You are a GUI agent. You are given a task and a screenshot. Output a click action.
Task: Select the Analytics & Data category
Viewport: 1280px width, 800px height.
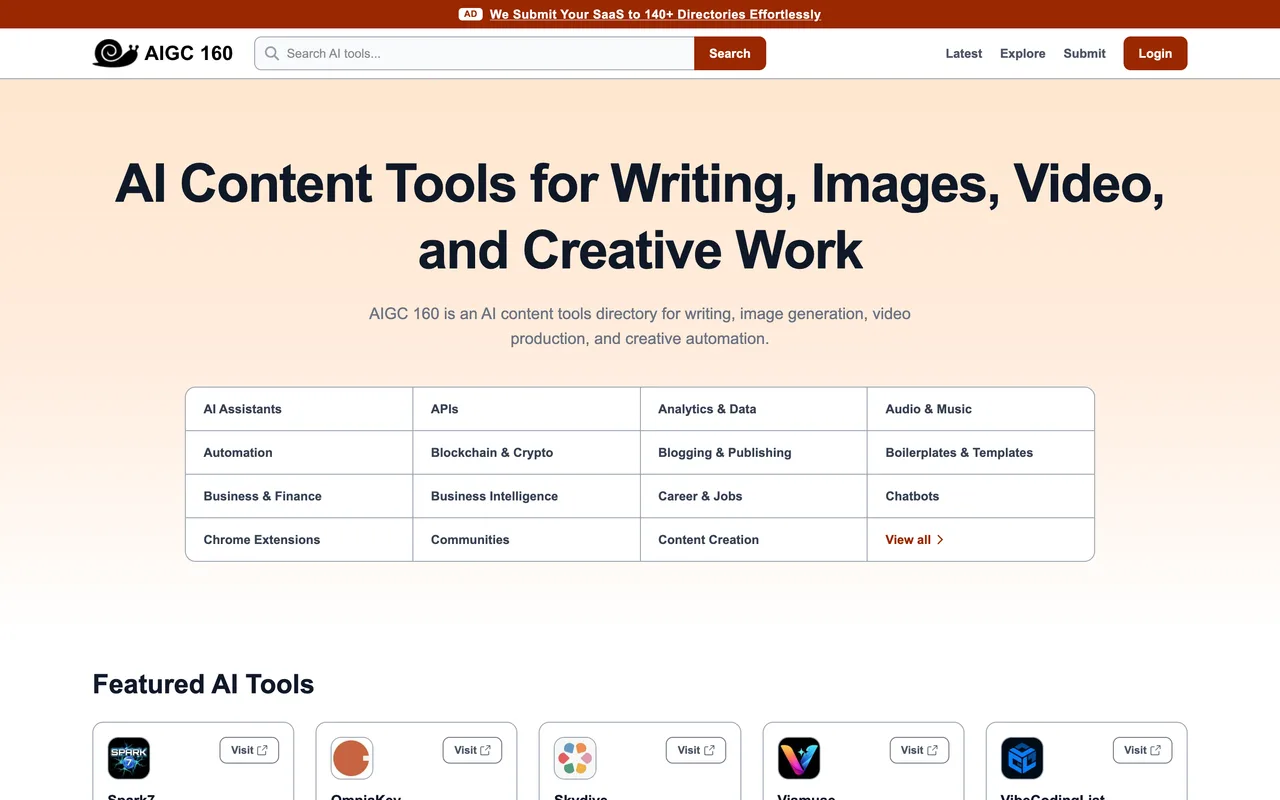click(x=753, y=409)
